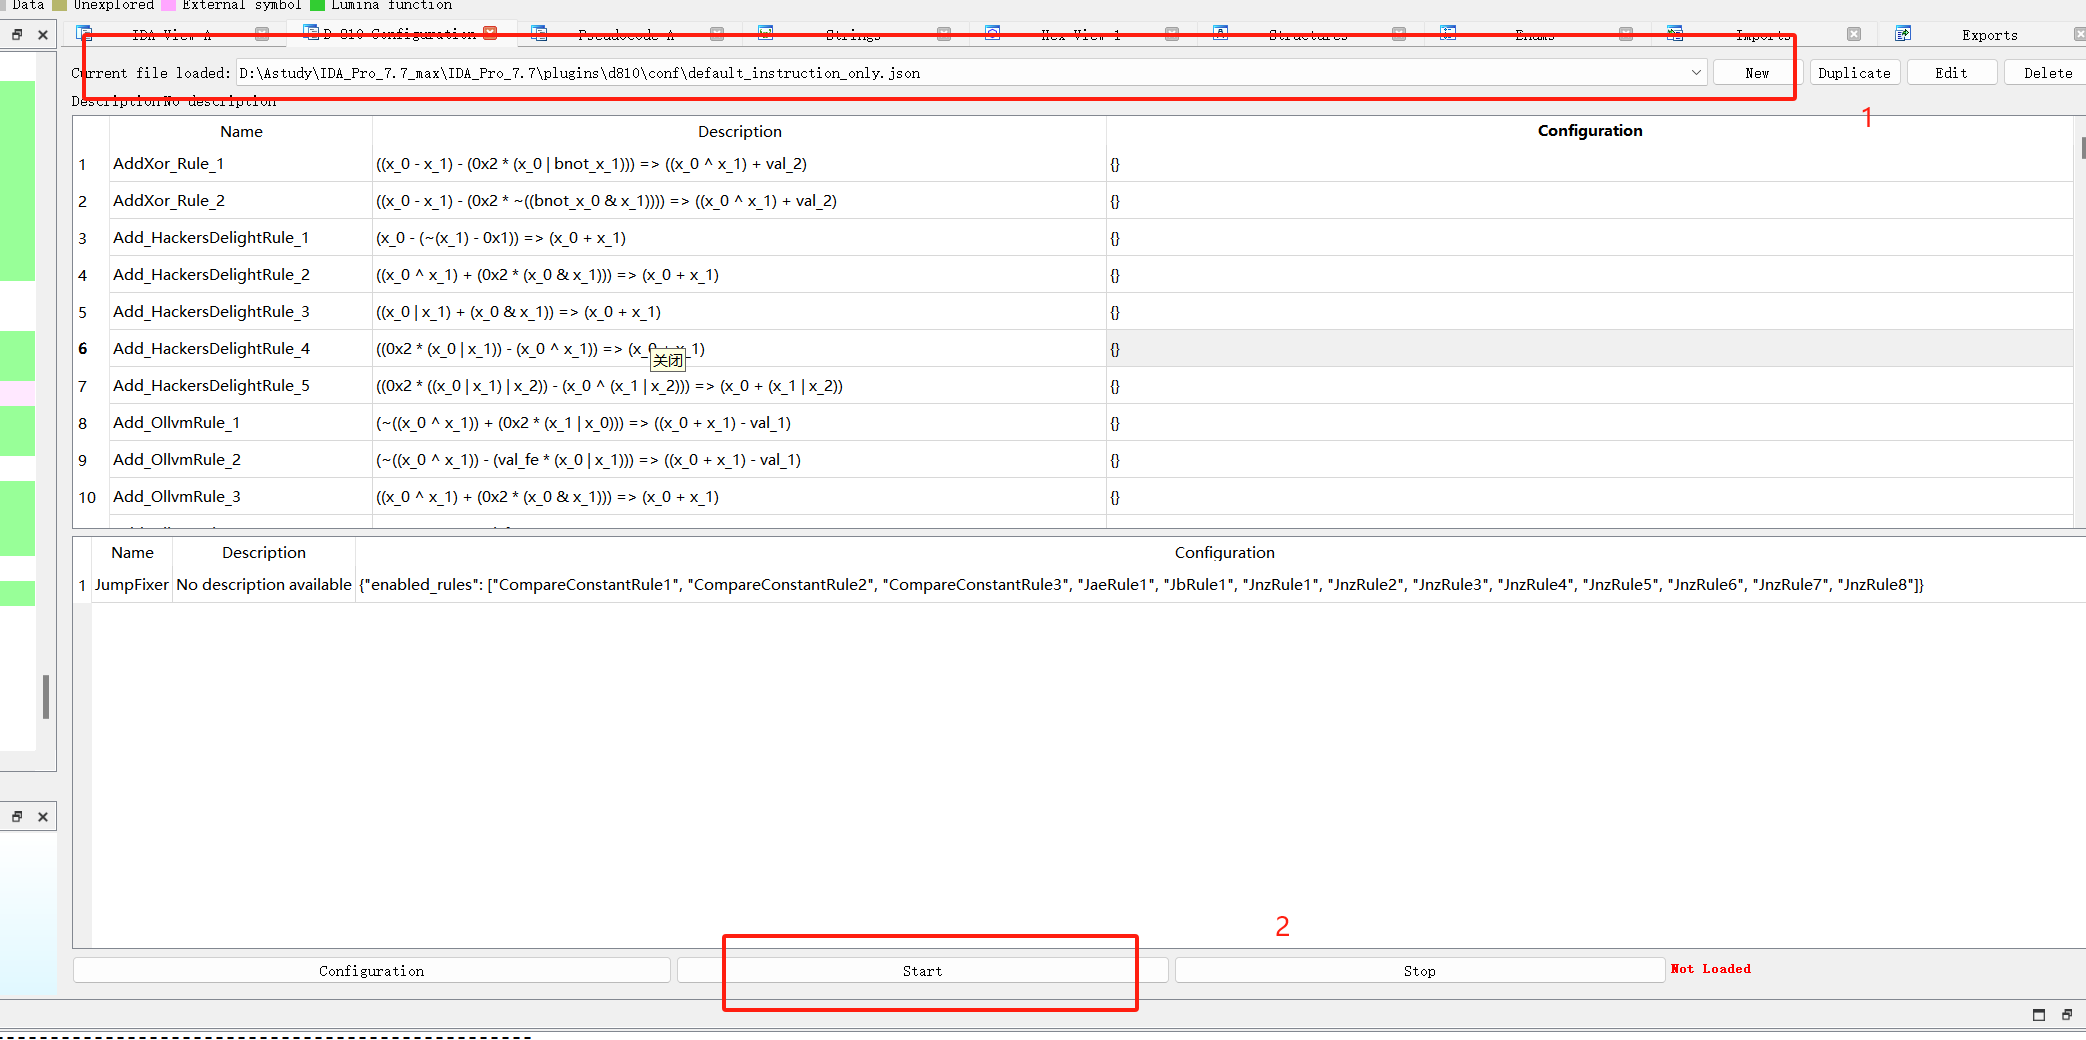Click the Exports tab icon
2086x1040 pixels.
[x=1903, y=33]
